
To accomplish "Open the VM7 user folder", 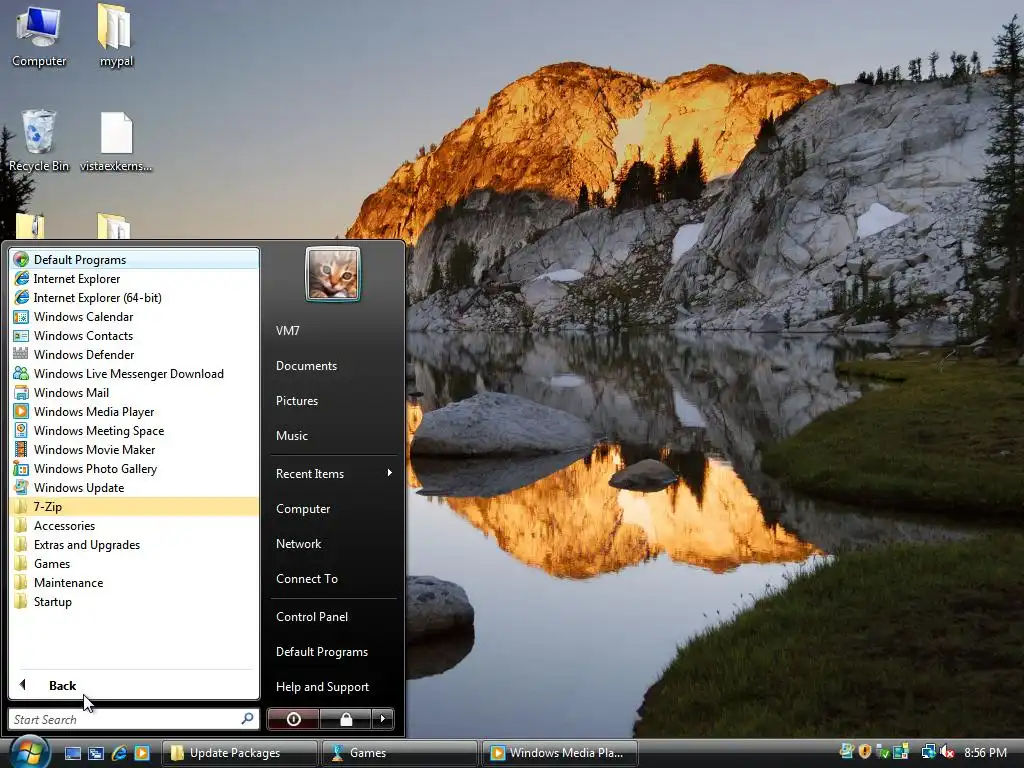I will (x=333, y=330).
